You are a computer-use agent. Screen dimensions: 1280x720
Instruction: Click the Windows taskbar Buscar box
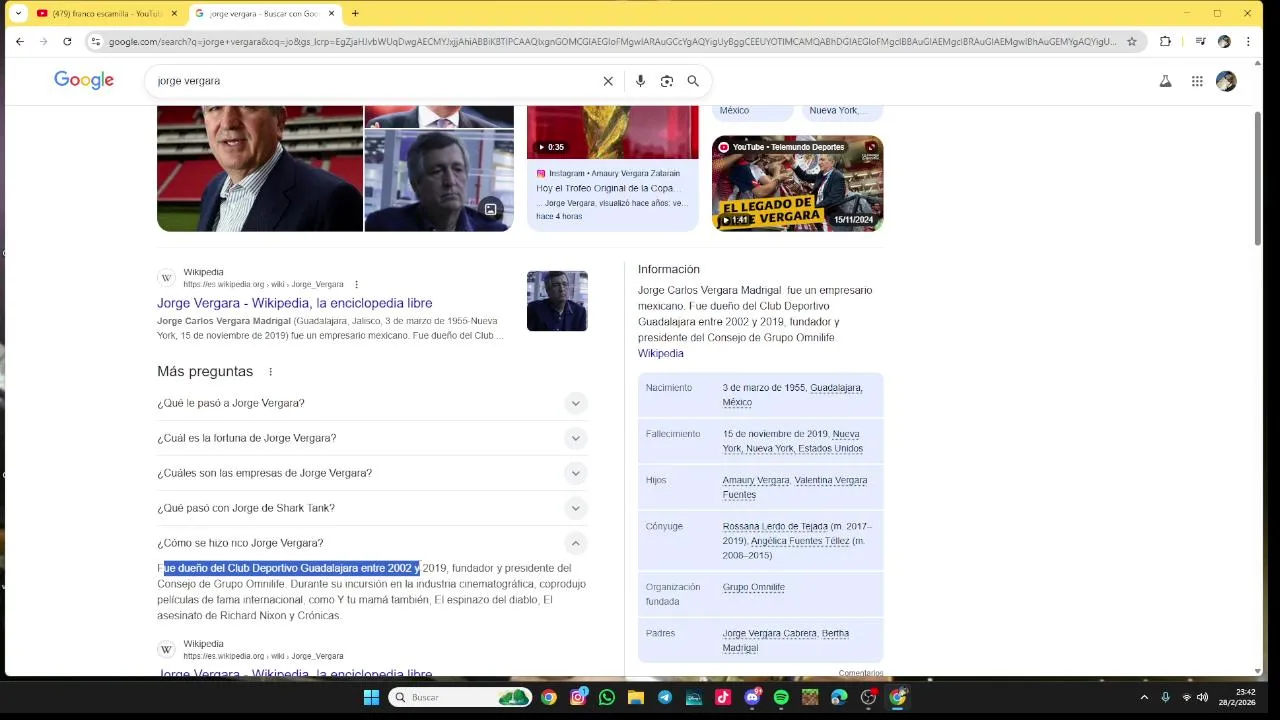click(458, 697)
